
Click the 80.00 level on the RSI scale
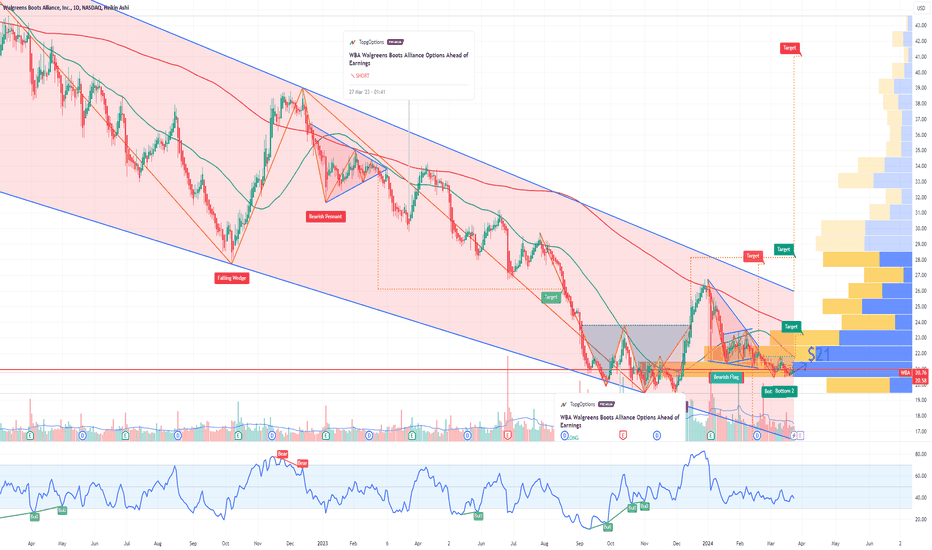pos(921,454)
